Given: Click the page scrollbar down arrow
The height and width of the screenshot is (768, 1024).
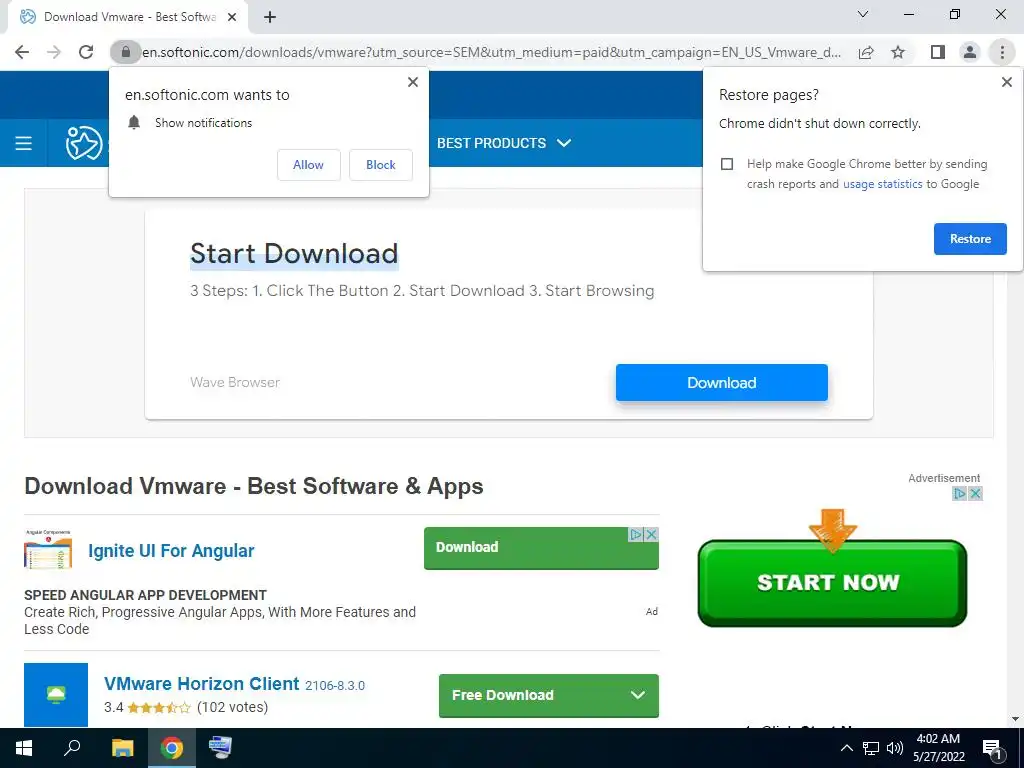Looking at the screenshot, I should coord(1016,719).
